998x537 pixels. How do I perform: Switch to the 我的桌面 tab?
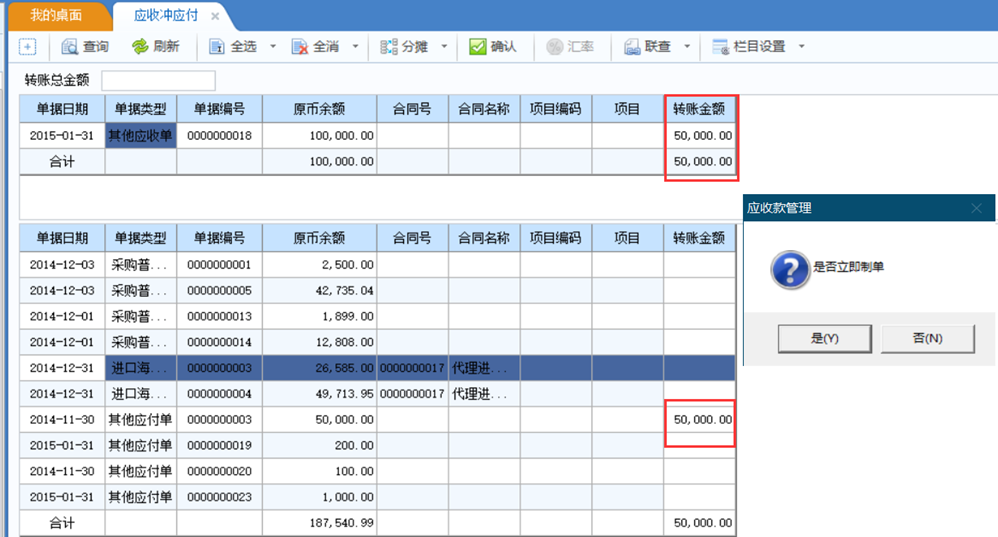coord(56,15)
